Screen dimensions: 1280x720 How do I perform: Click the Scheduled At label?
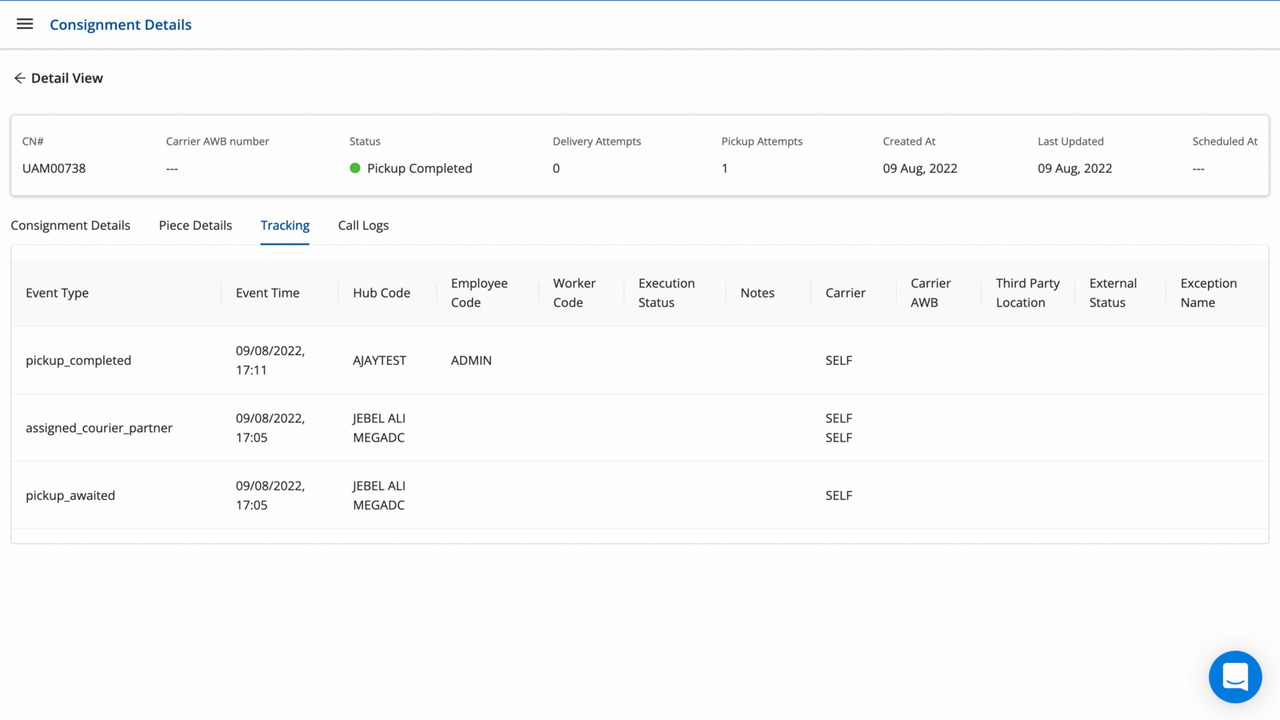[1225, 141]
